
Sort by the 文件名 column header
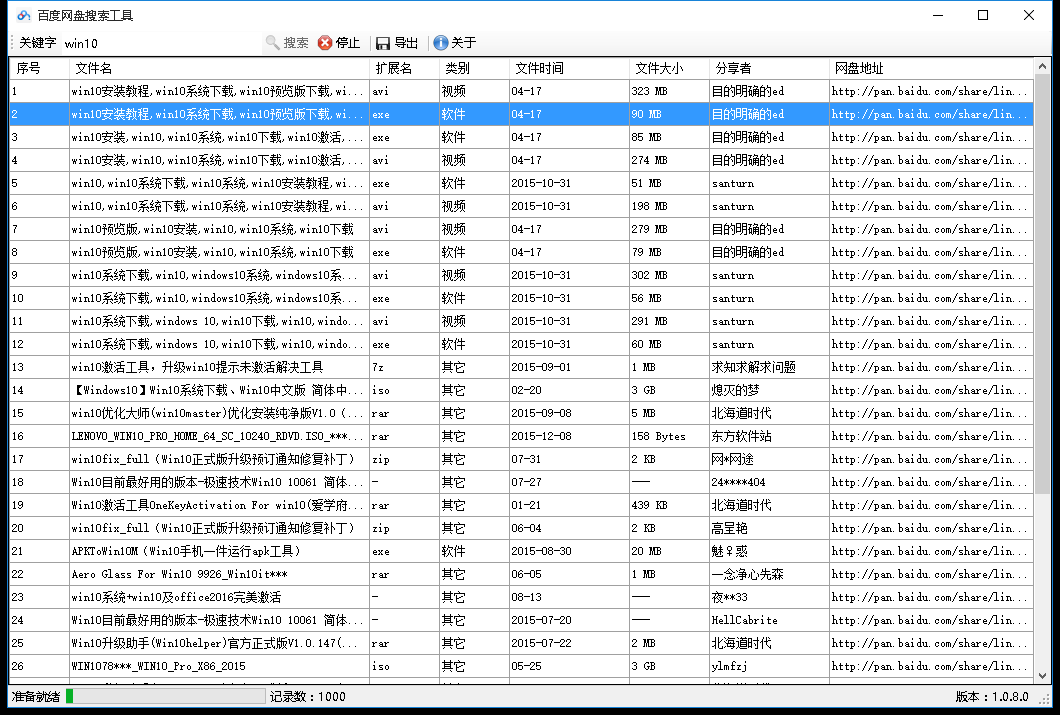pos(219,68)
